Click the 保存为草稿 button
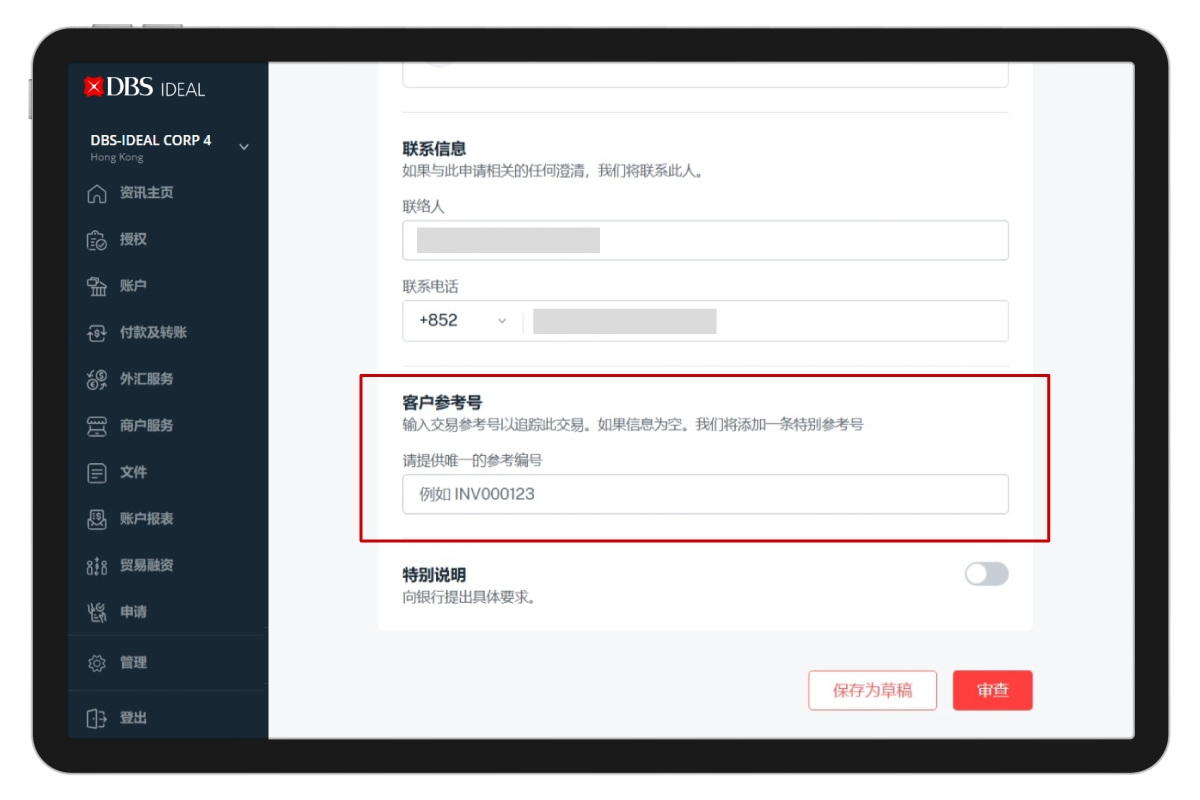This screenshot has width=1200, height=800. click(872, 690)
